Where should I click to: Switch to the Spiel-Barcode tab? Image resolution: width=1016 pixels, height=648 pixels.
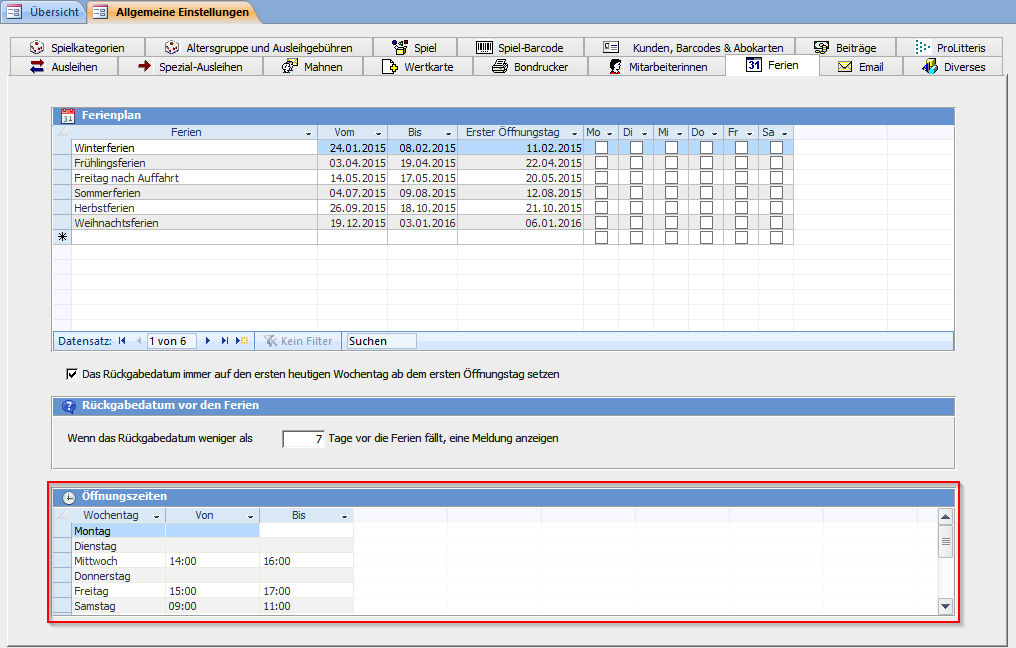520,47
